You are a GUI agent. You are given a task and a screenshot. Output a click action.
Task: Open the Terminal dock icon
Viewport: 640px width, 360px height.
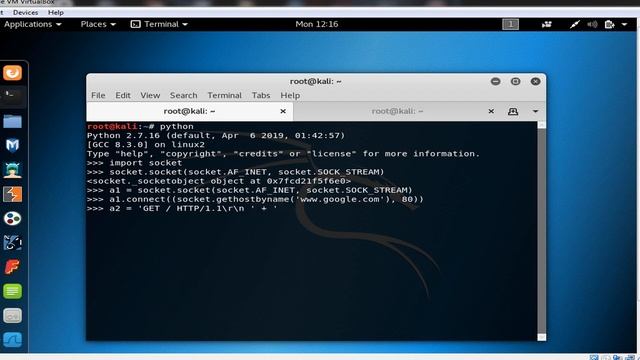[12, 96]
